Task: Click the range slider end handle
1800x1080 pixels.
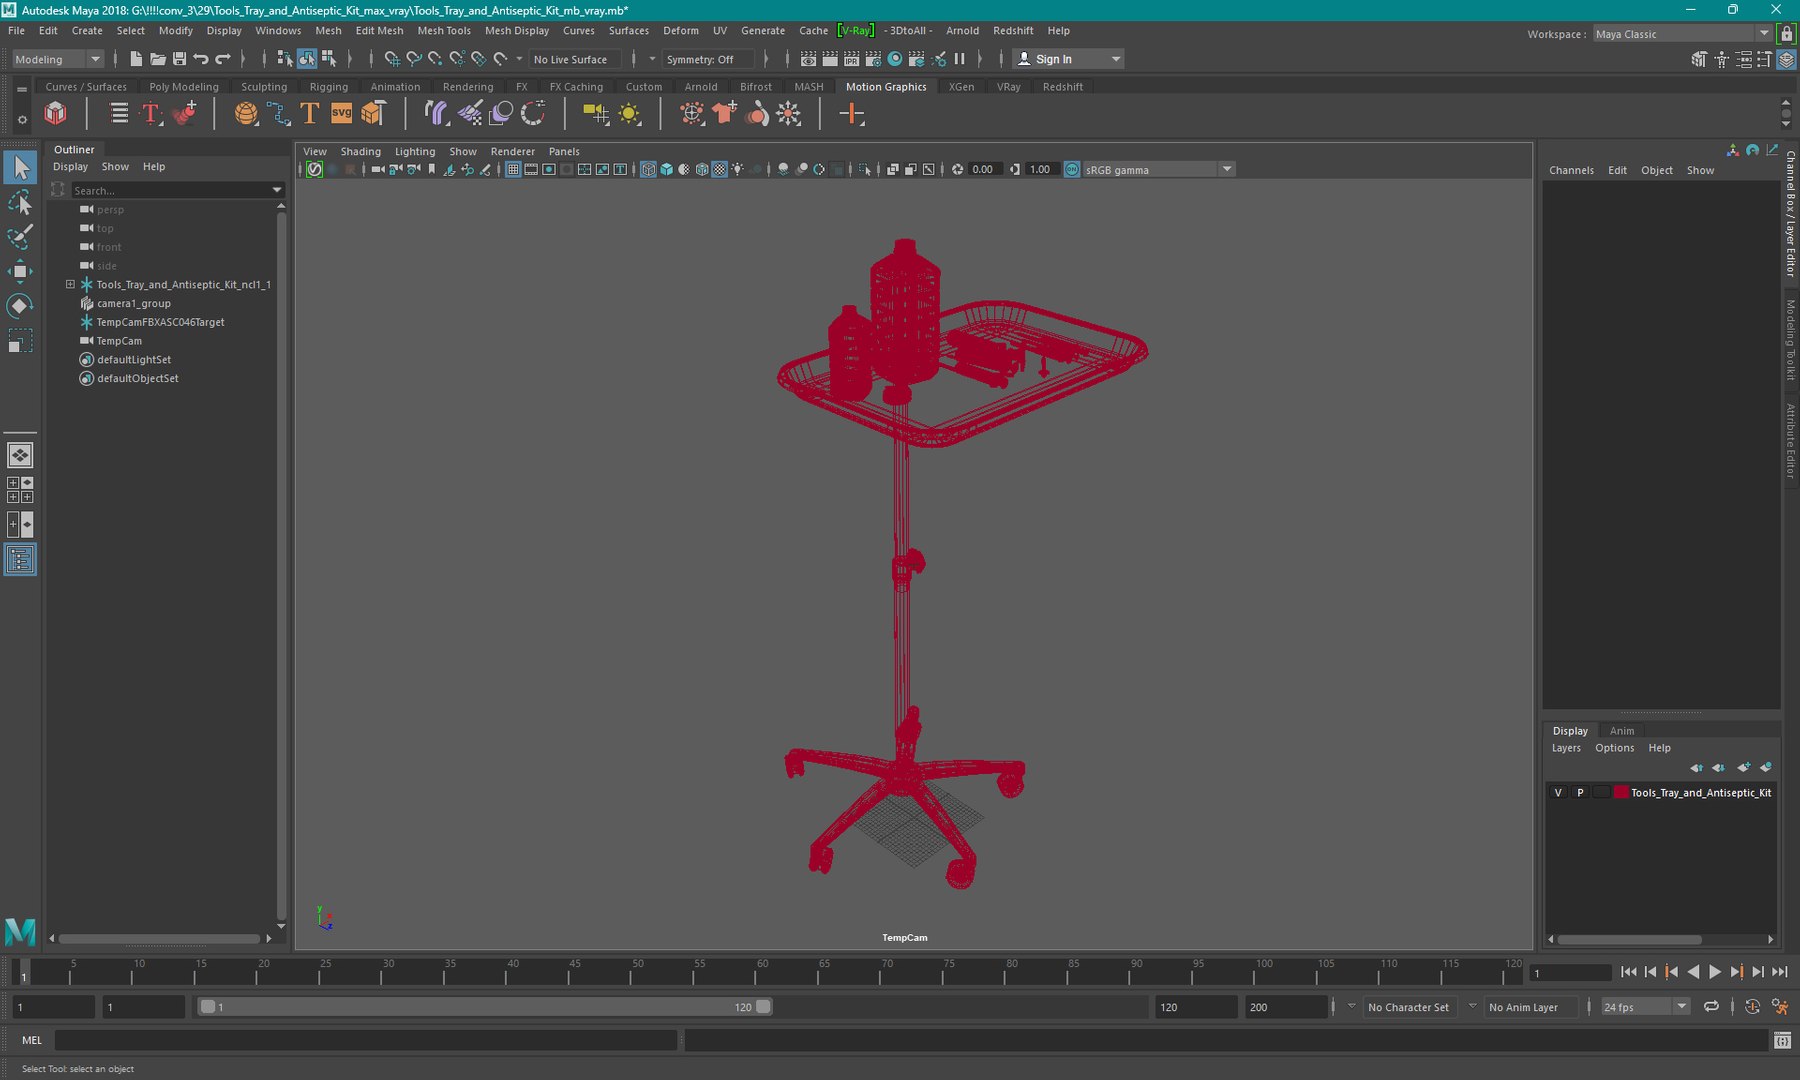Action: click(763, 1007)
